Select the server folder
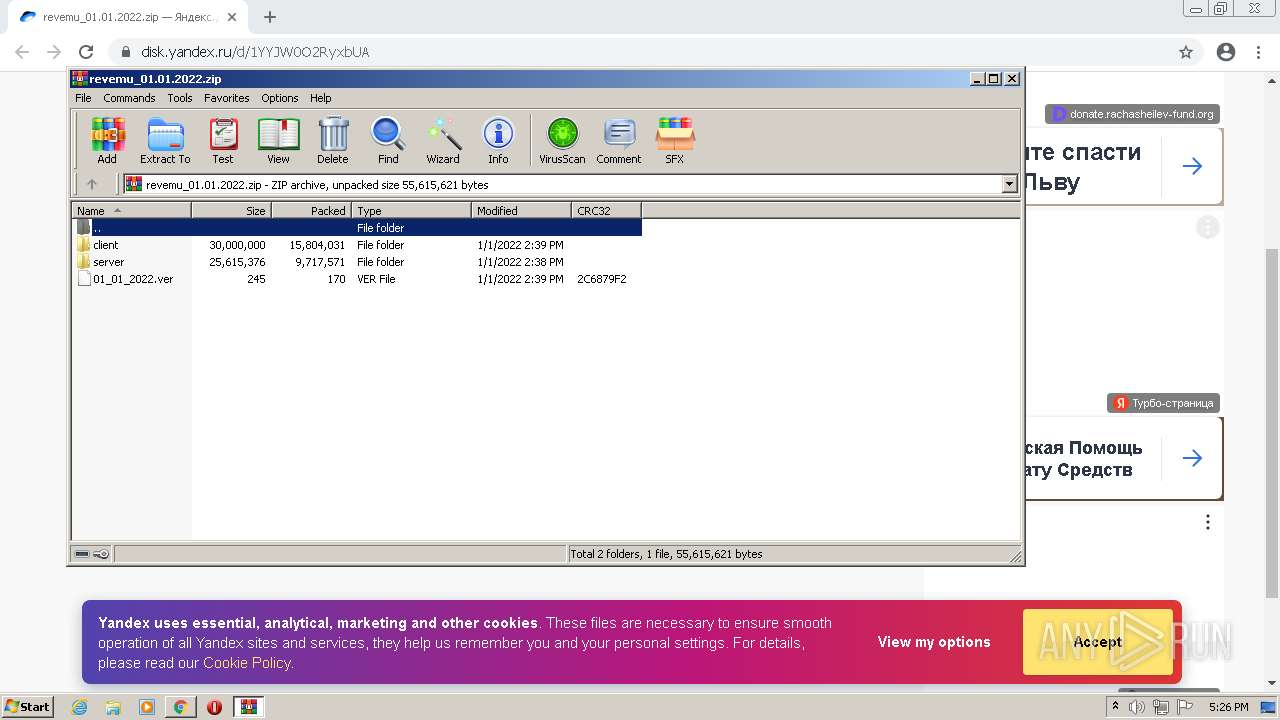Image resolution: width=1280 pixels, height=720 pixels. coord(108,262)
